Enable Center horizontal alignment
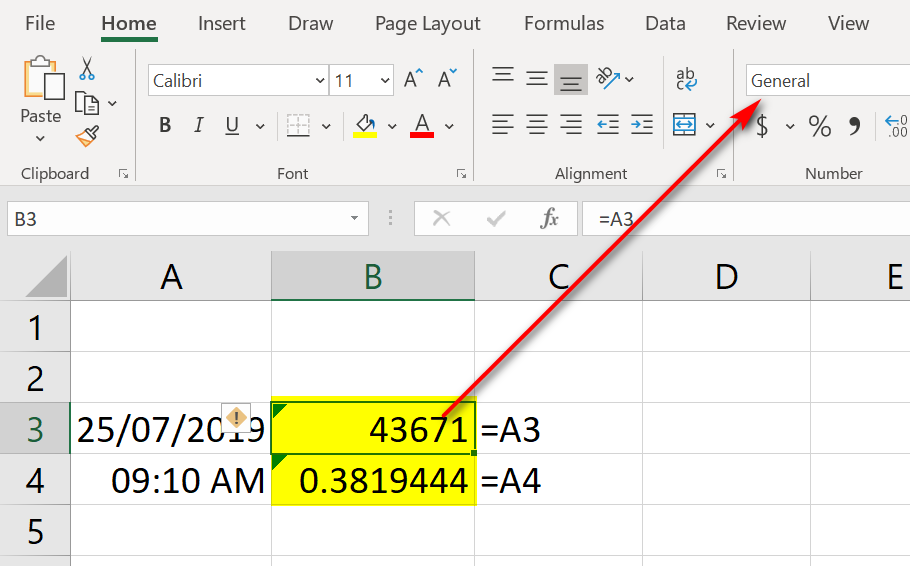This screenshot has width=910, height=566. click(x=537, y=125)
